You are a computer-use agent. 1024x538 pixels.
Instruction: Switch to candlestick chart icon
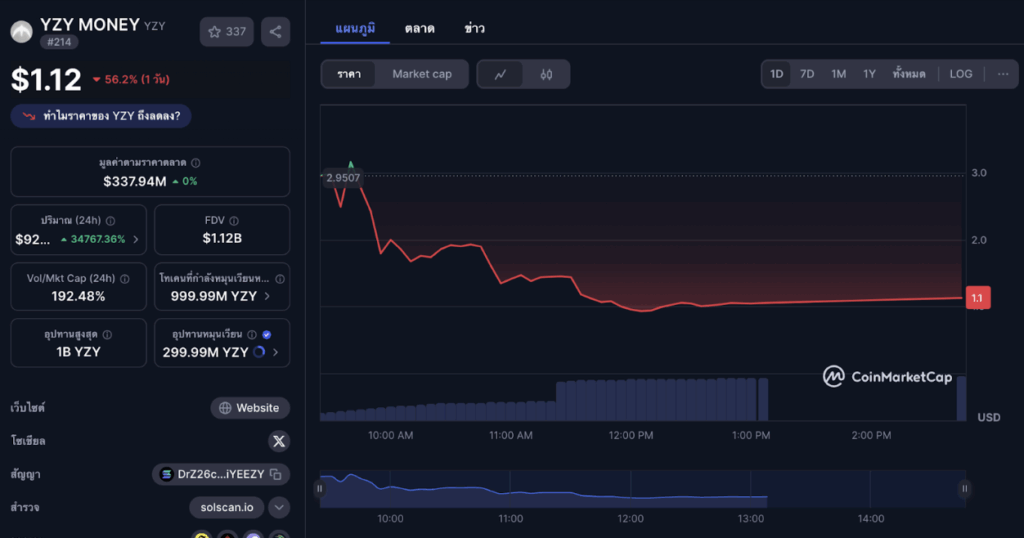click(546, 74)
